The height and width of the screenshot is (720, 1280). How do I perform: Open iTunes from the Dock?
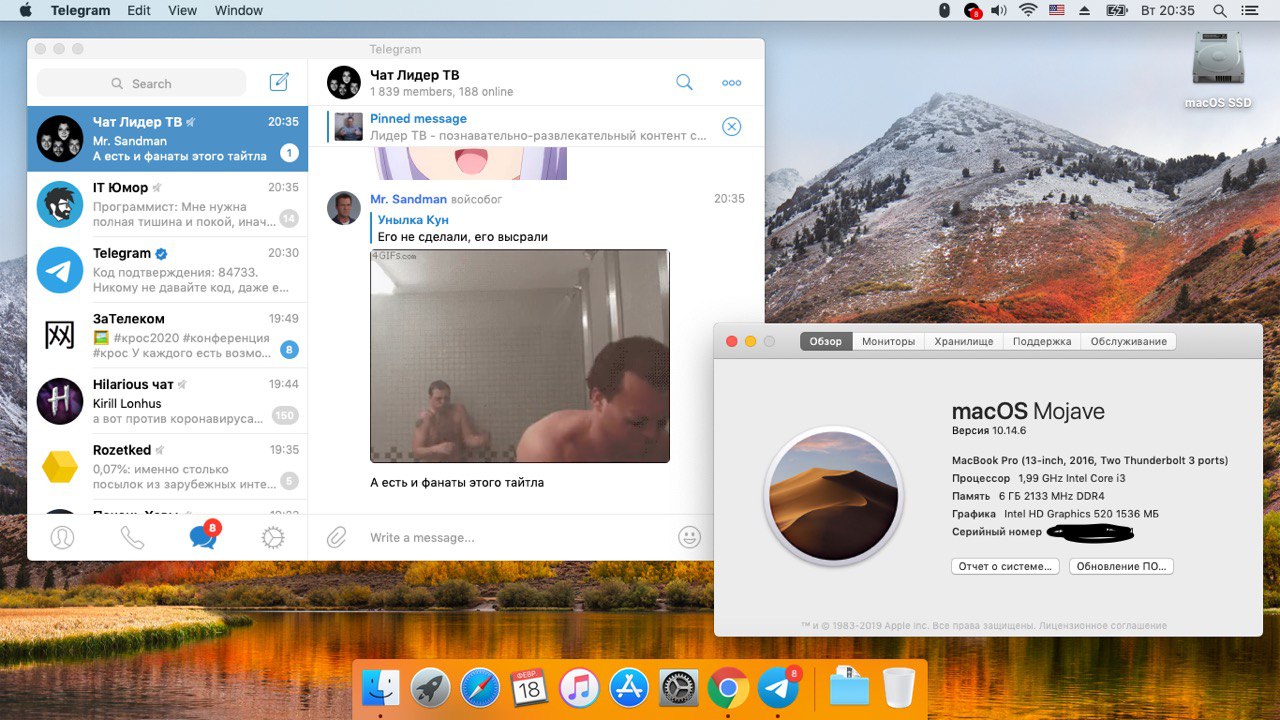[579, 688]
